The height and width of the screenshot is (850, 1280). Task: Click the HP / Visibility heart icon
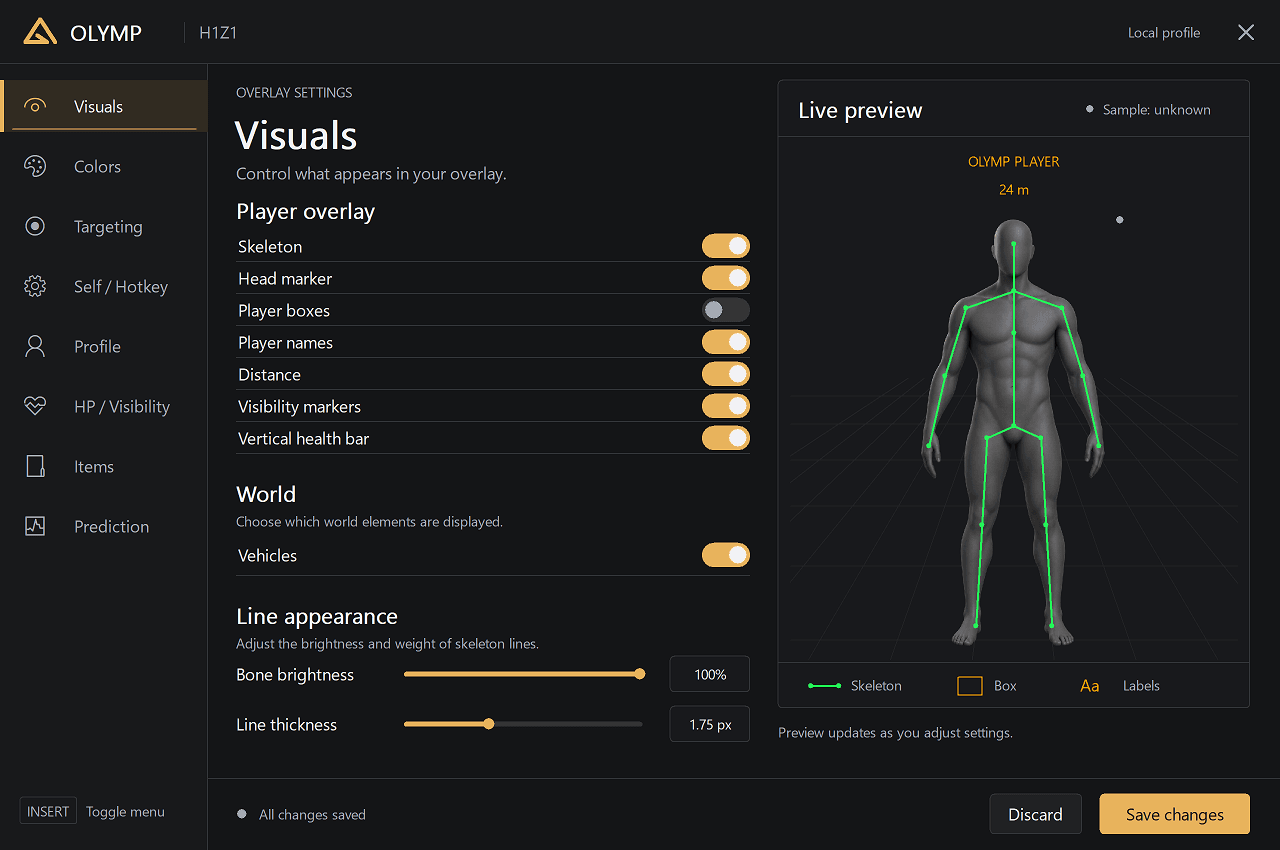tap(35, 406)
